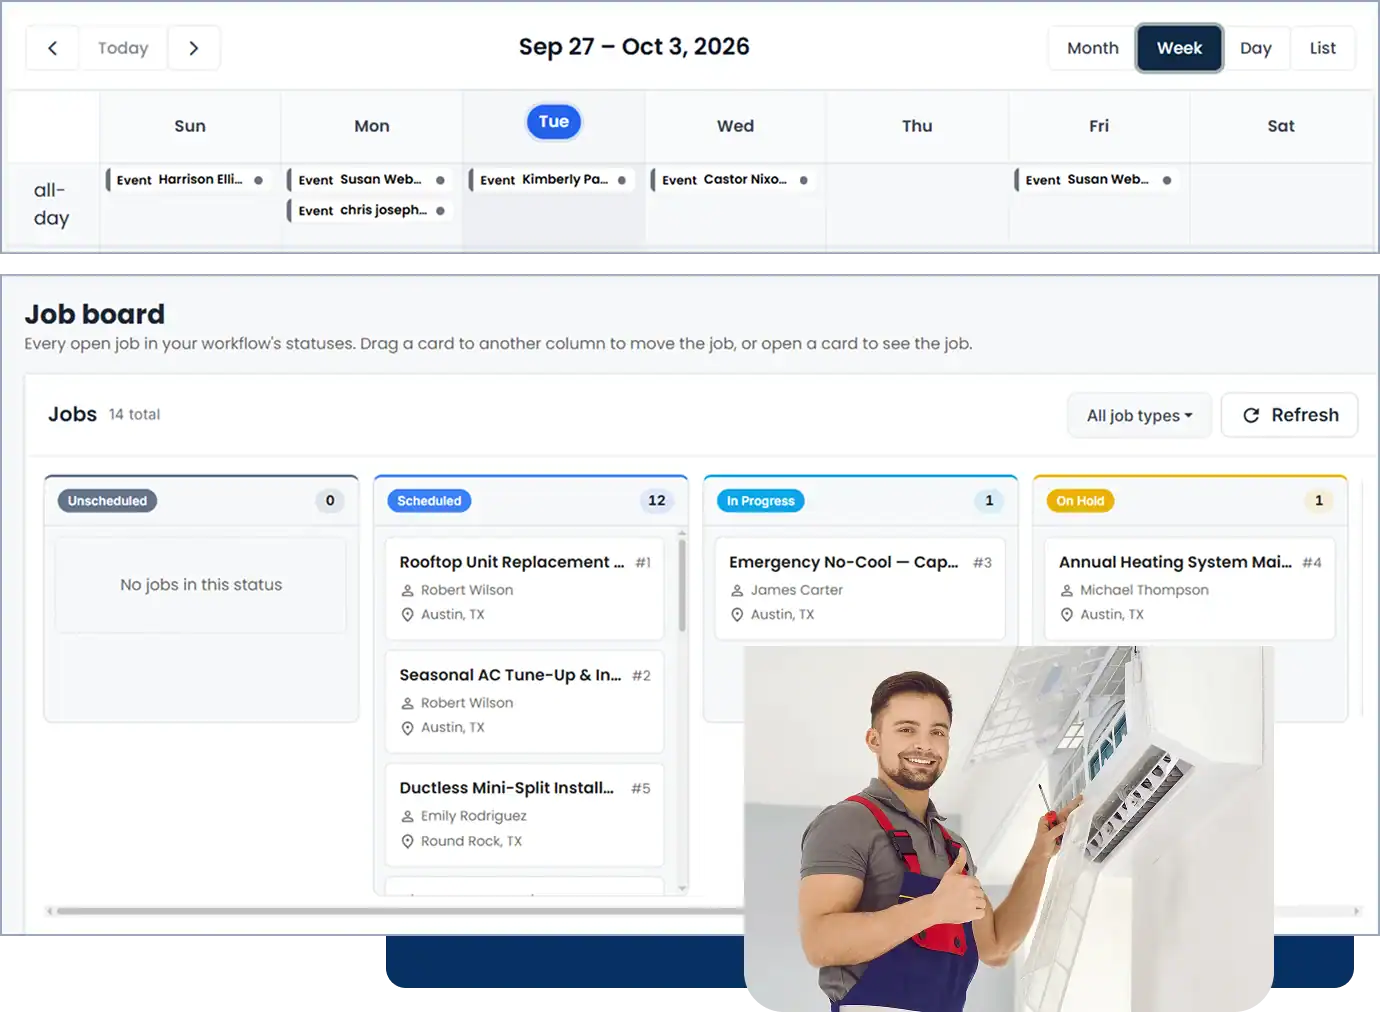The height and width of the screenshot is (1012, 1380).
Task: Open Susan Web... event on Friday
Action: [1097, 180]
